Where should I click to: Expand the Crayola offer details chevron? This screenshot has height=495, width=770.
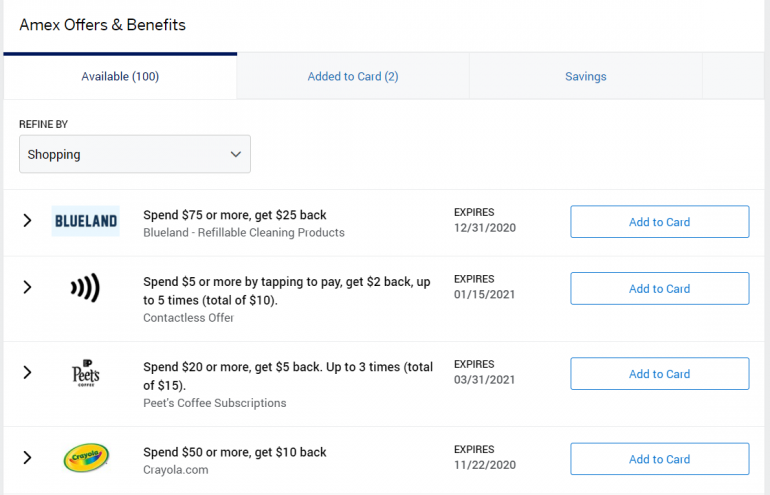[27, 458]
